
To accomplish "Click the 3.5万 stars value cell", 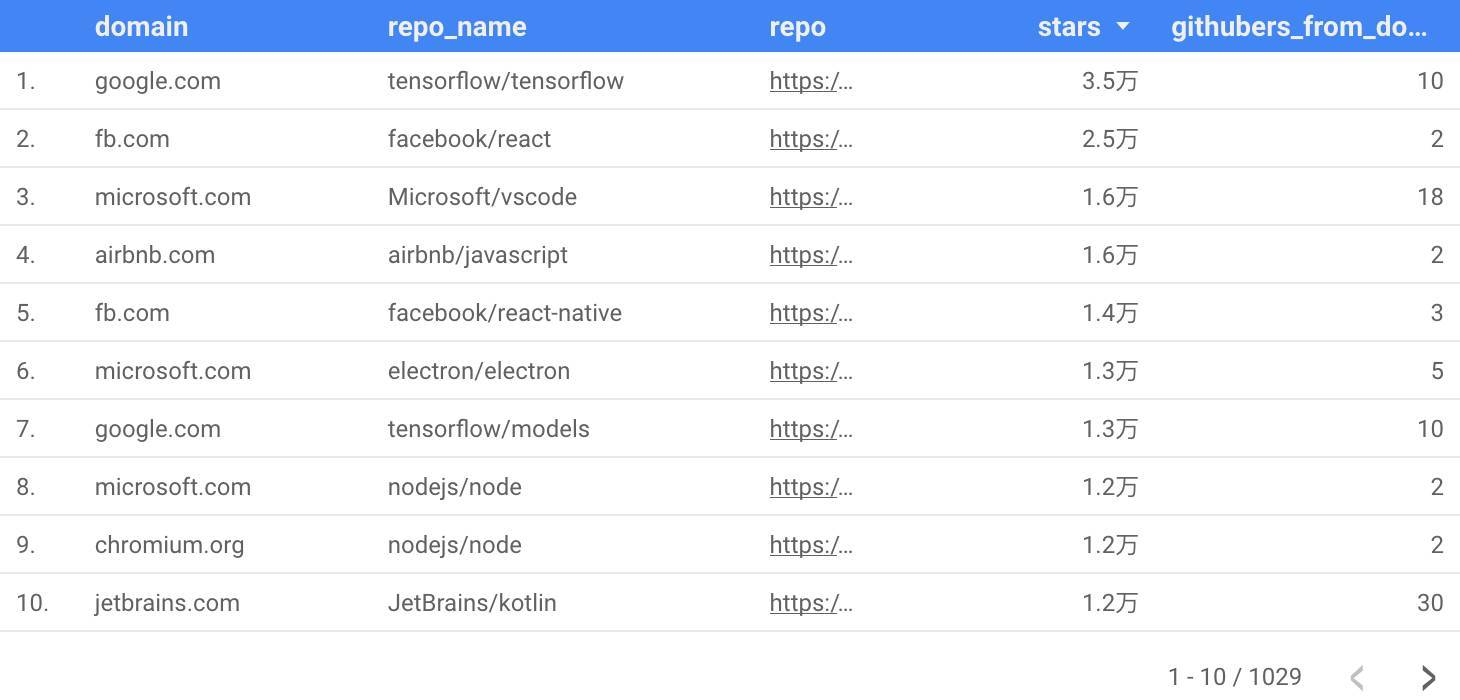I will point(1109,81).
